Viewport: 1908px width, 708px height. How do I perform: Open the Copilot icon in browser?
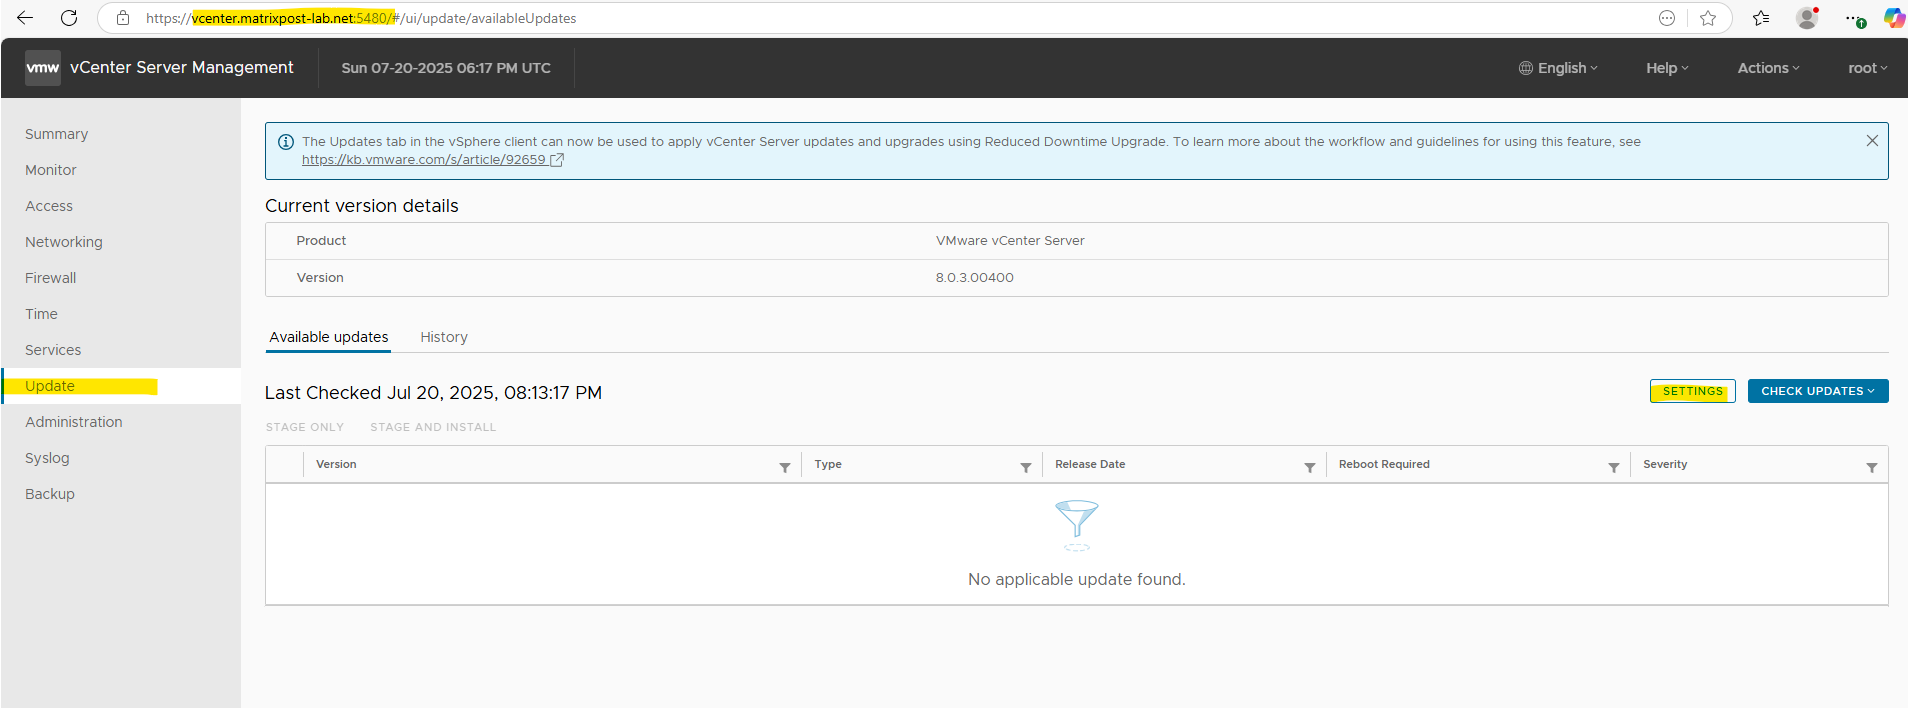point(1894,18)
